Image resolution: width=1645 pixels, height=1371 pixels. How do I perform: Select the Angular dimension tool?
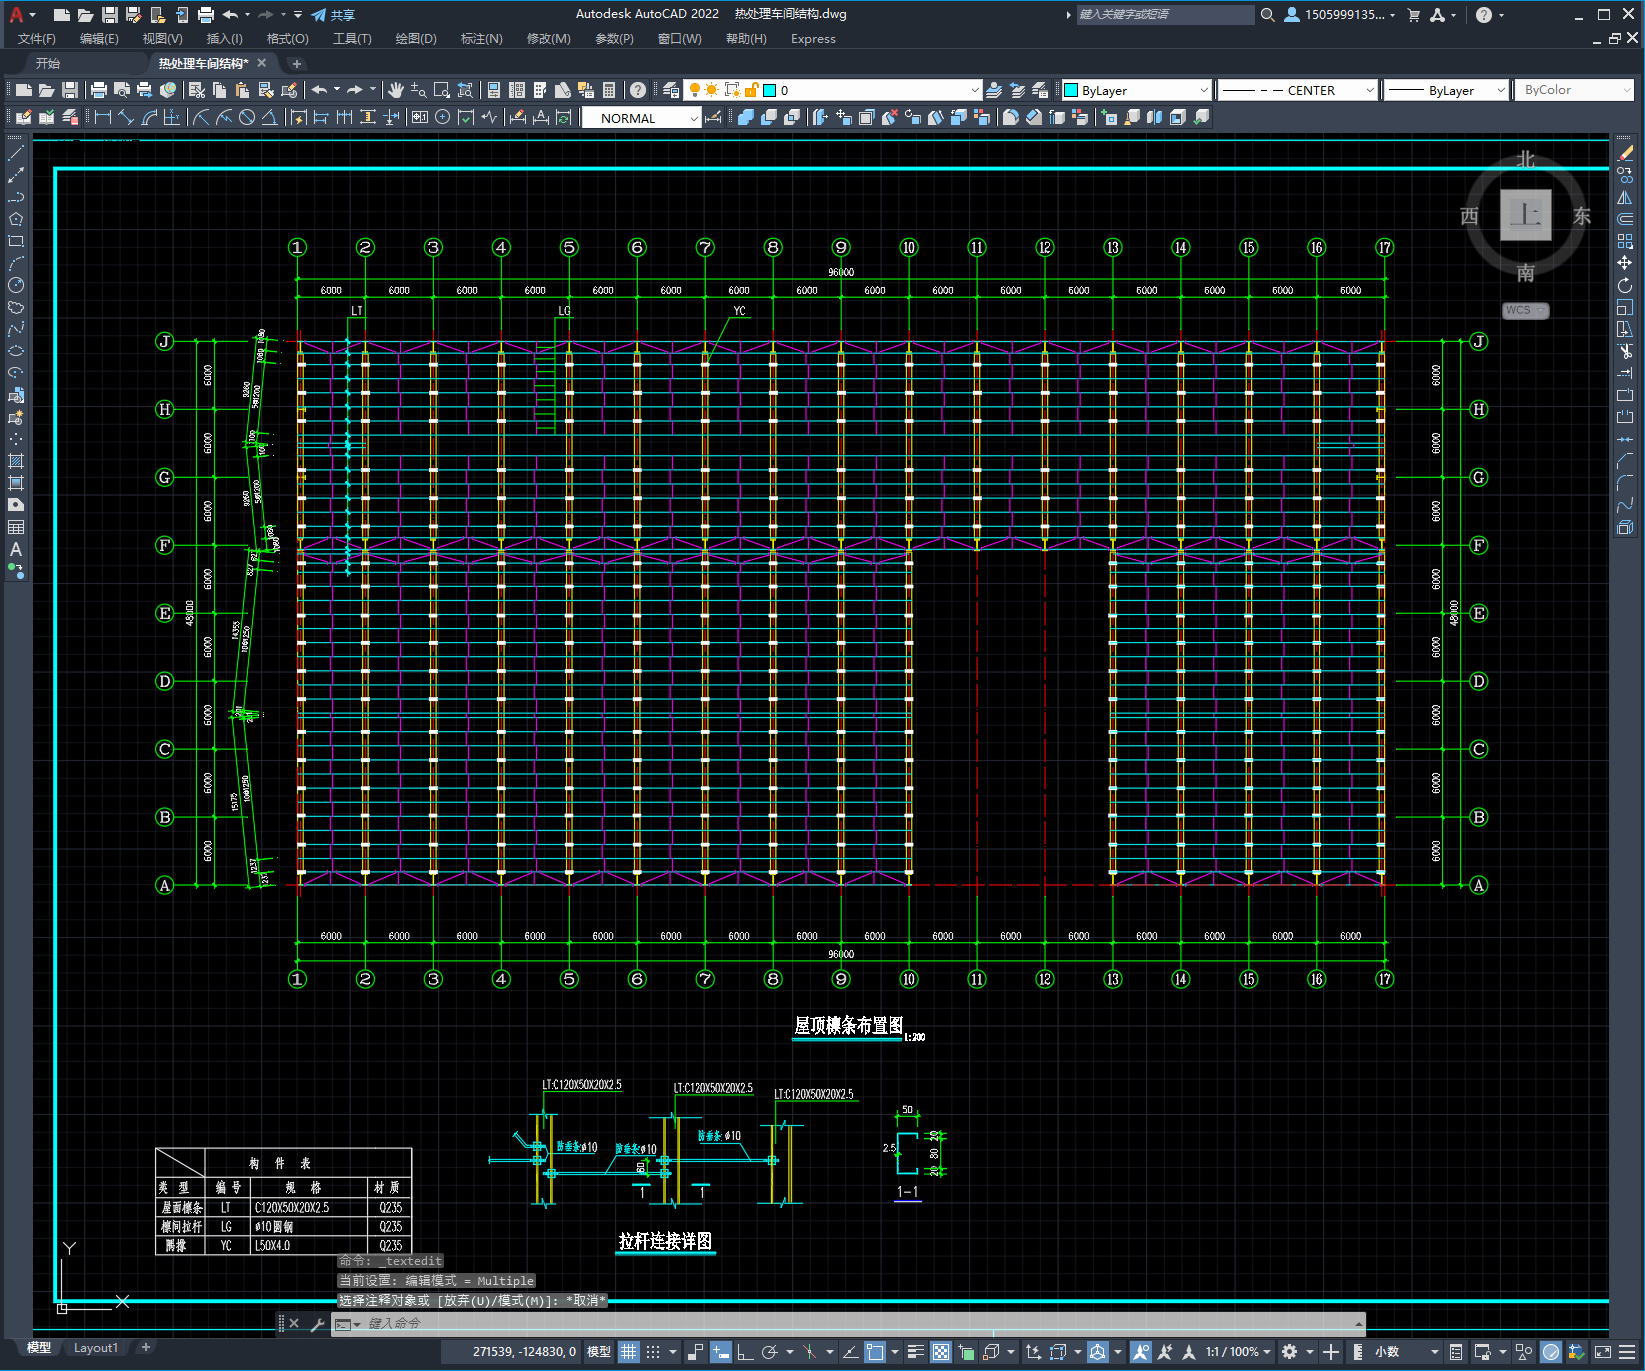point(269,118)
